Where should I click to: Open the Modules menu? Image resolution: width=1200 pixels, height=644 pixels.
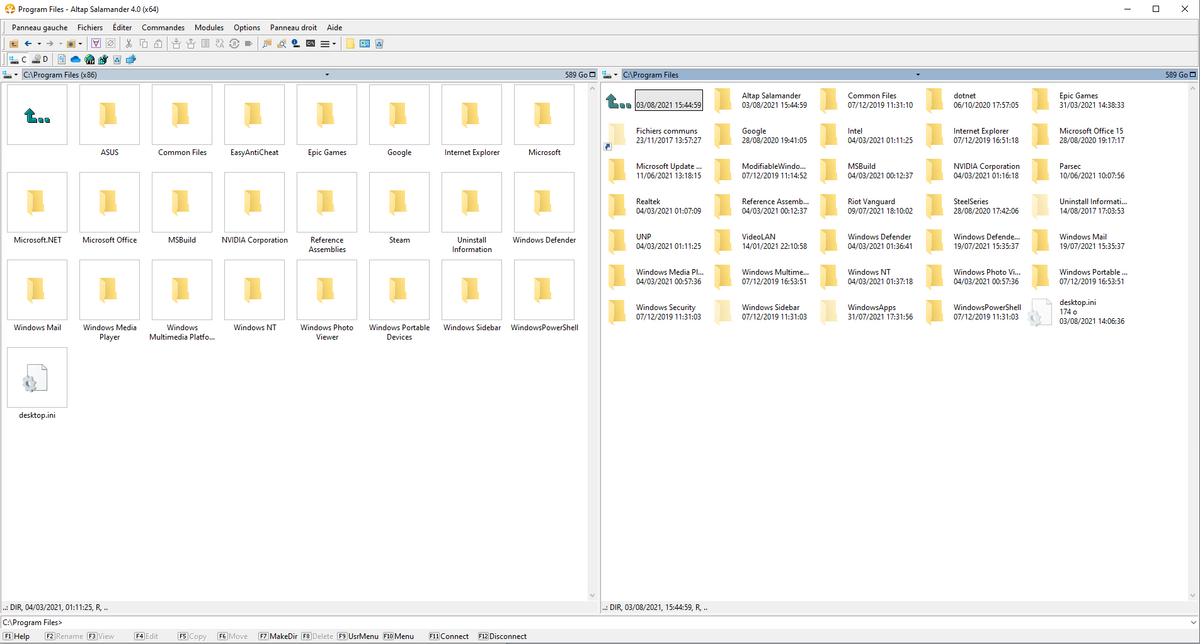(209, 27)
